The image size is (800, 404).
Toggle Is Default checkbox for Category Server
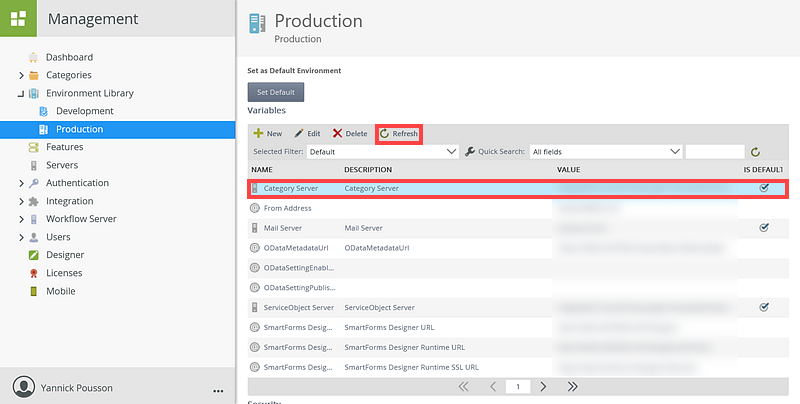pyautogui.click(x=764, y=188)
